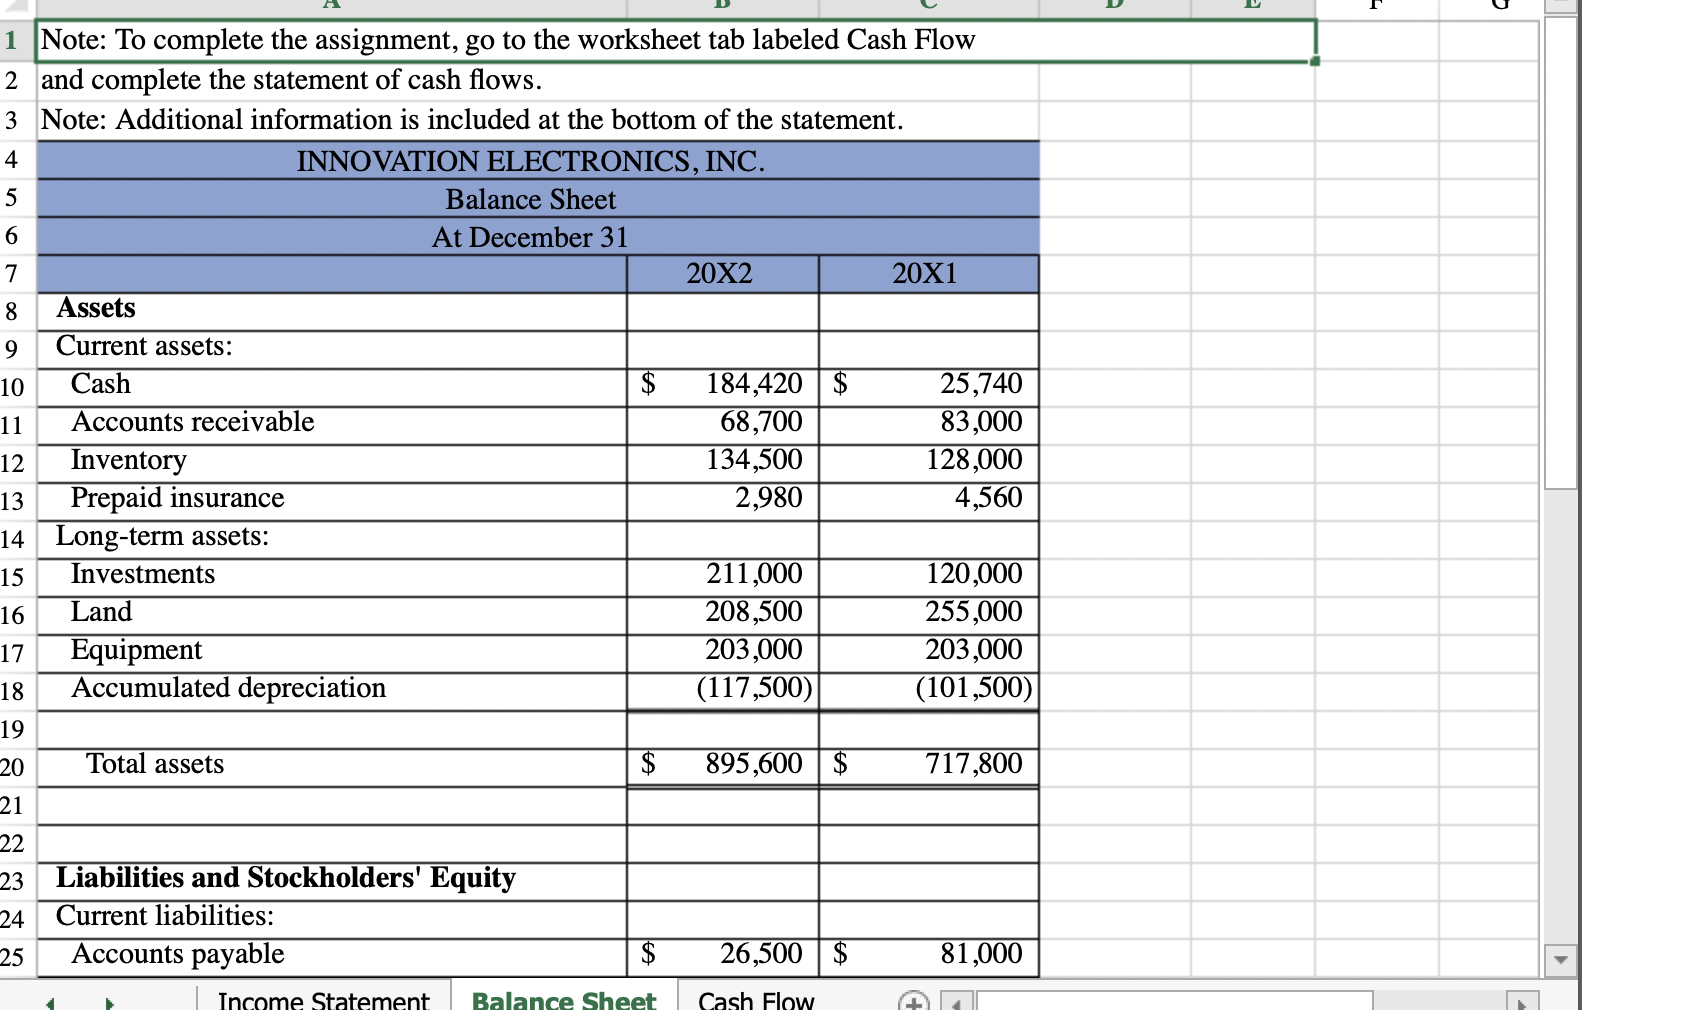
Task: Select column B header
Action: [x=722, y=5]
